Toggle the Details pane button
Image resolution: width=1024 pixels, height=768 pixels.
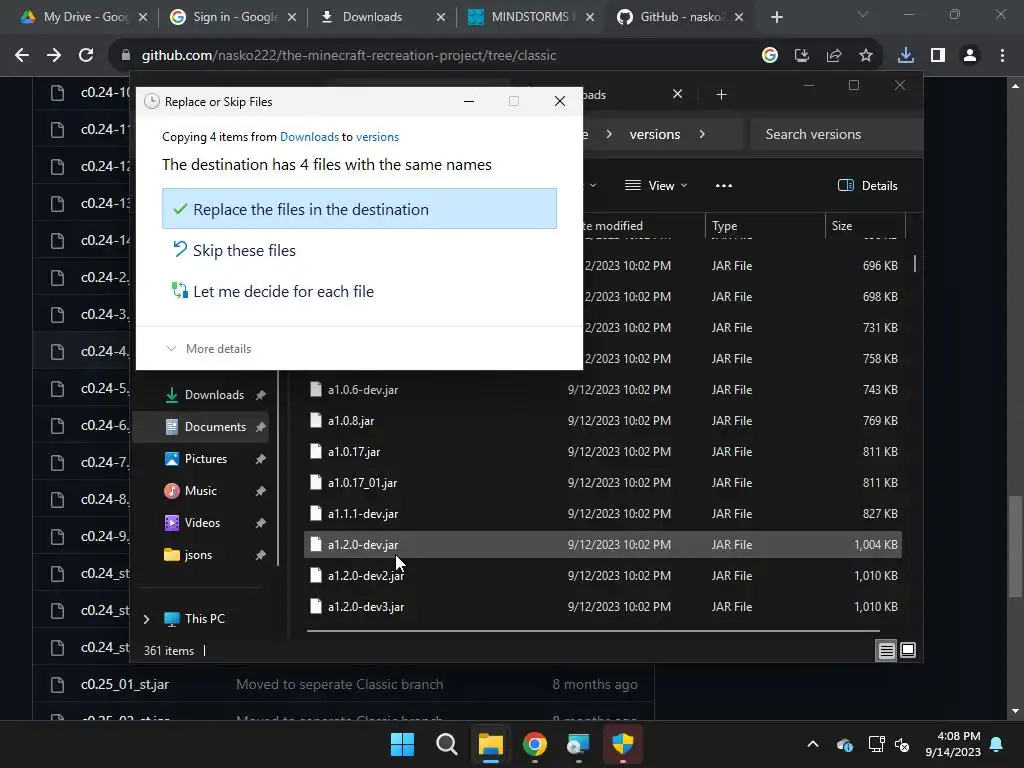[867, 185]
